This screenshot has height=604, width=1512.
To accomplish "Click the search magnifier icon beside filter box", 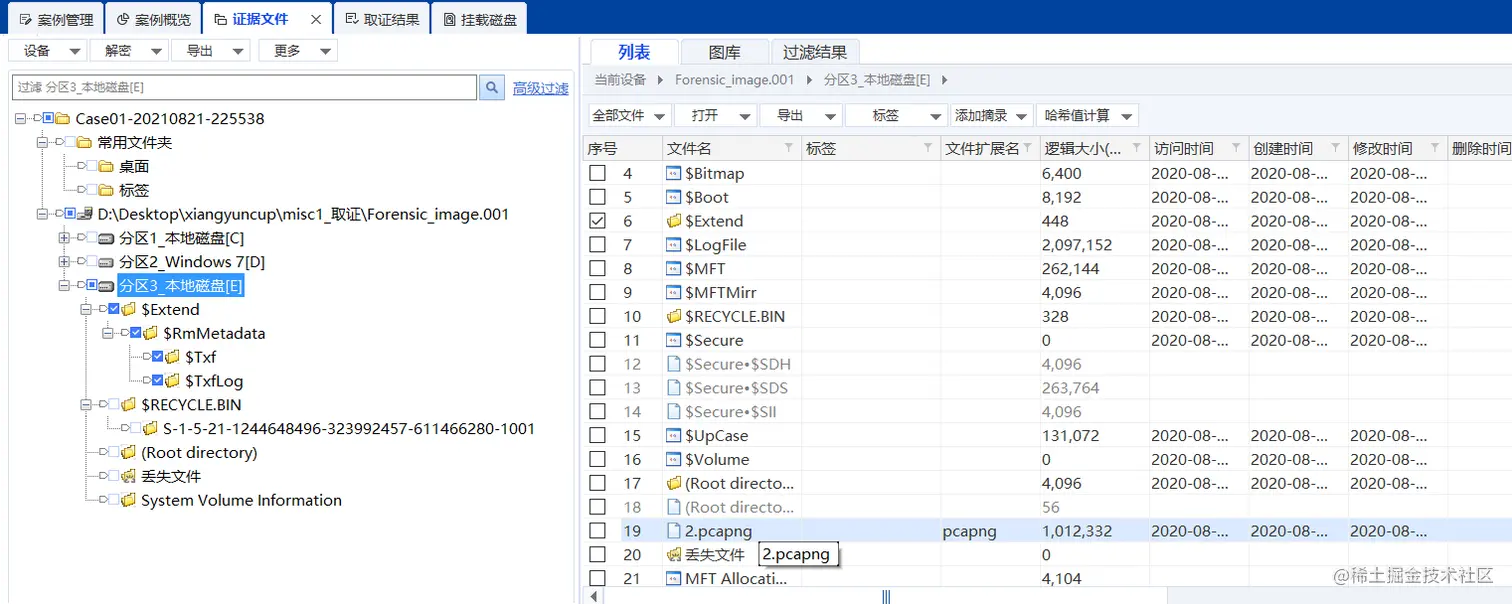I will [491, 88].
